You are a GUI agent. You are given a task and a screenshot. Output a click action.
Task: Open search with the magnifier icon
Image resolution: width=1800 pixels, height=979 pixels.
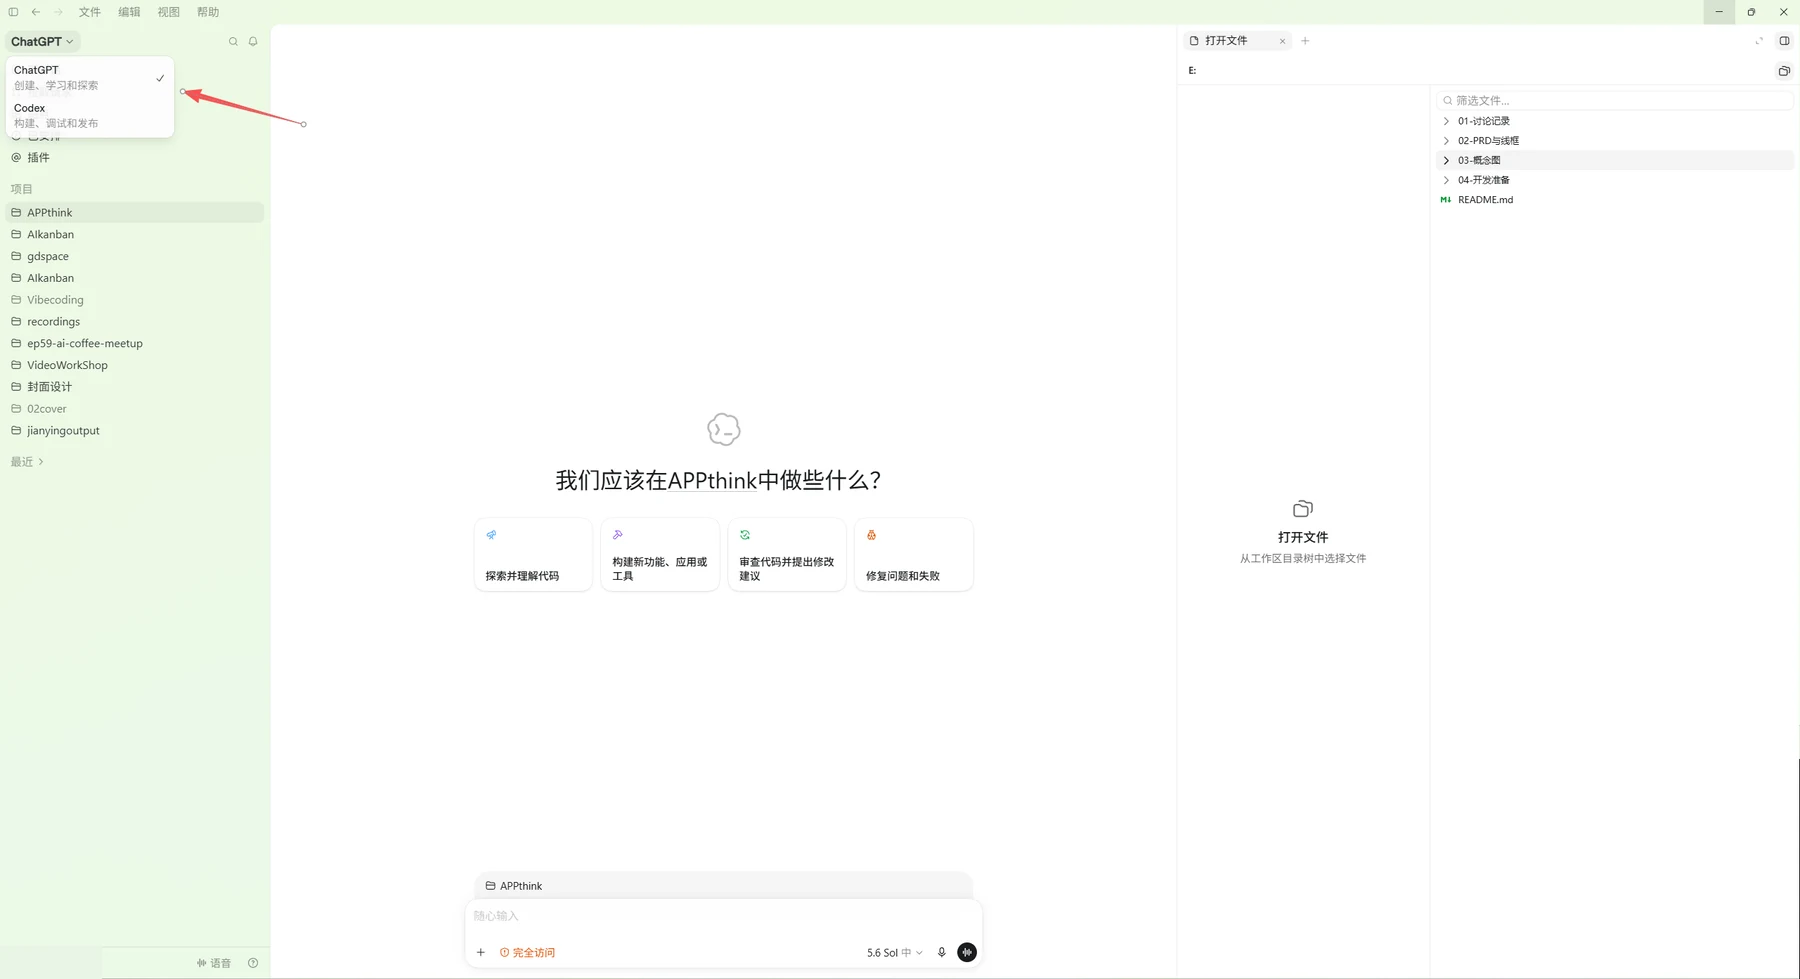click(x=233, y=42)
